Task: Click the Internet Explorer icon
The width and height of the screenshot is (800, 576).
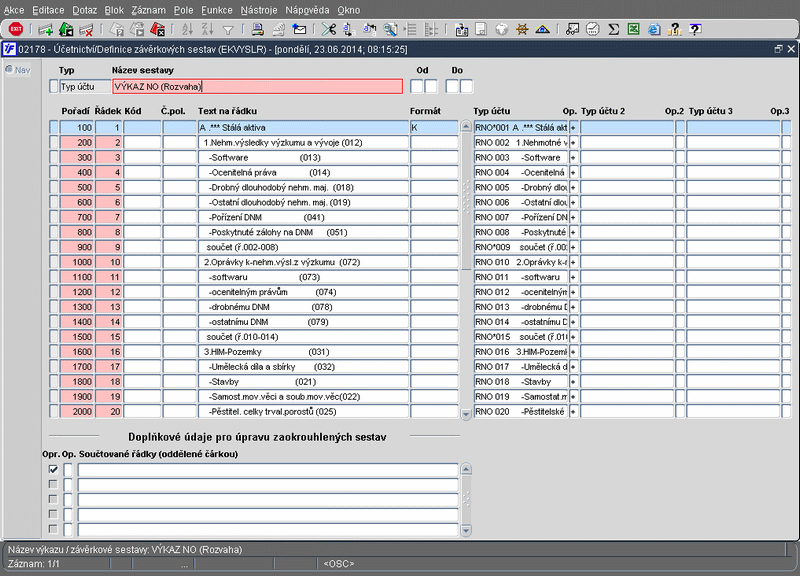Action: 654,30
